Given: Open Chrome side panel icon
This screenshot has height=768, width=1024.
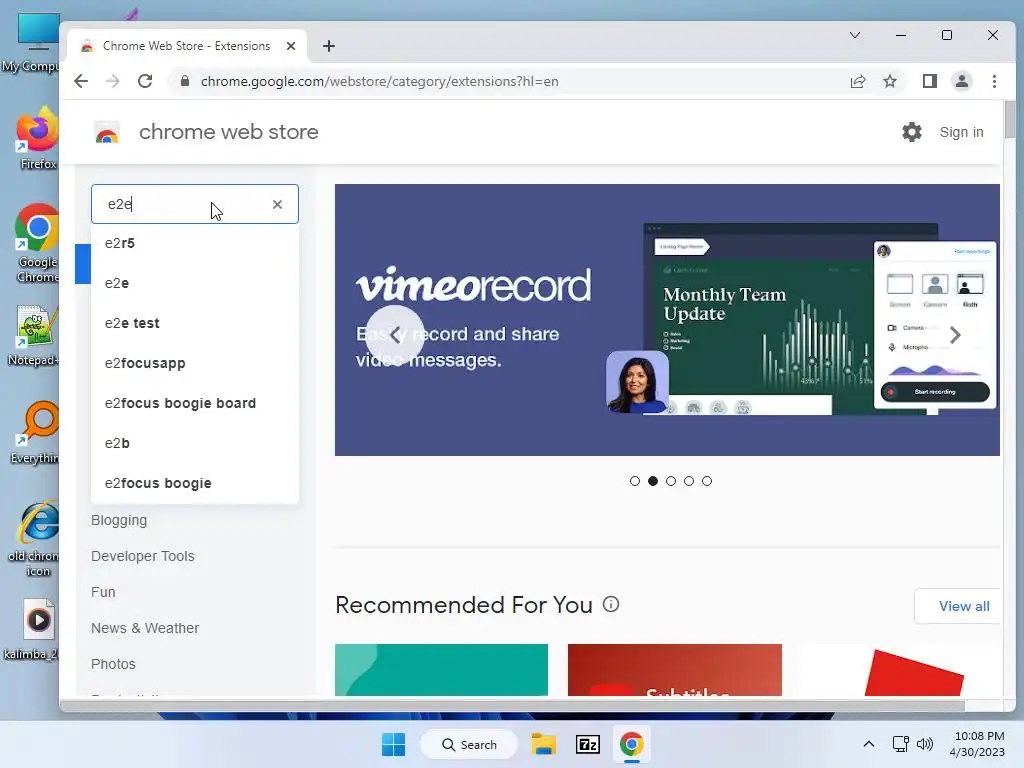Looking at the screenshot, I should point(929,81).
